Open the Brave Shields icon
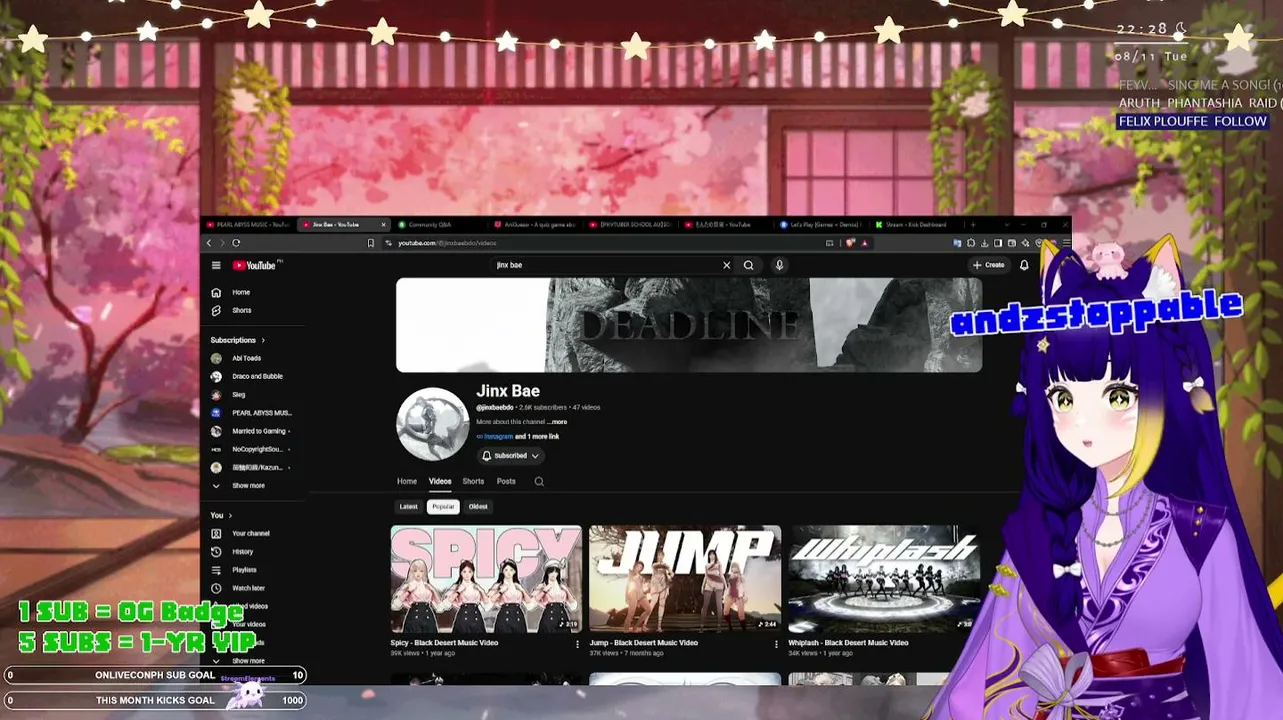 (x=851, y=243)
